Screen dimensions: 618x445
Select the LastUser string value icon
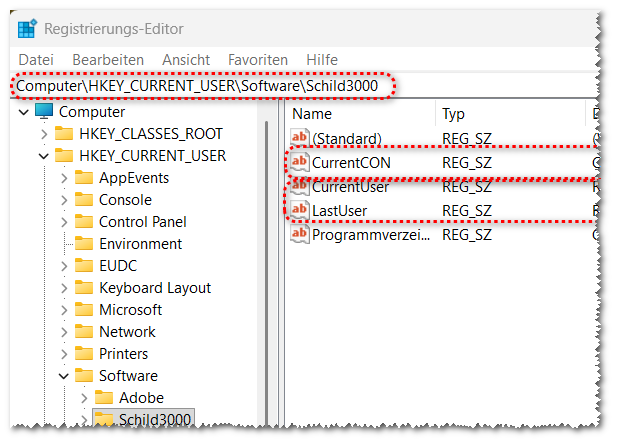coord(299,210)
